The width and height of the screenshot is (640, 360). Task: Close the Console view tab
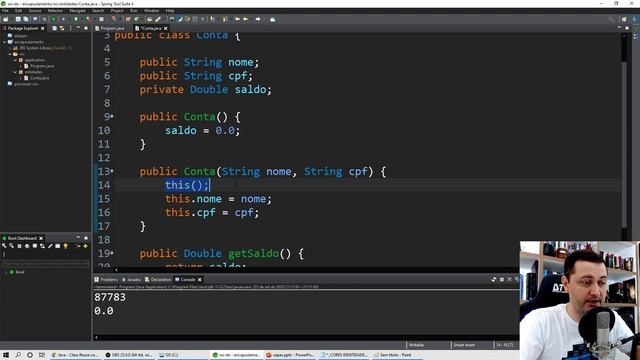coord(200,280)
